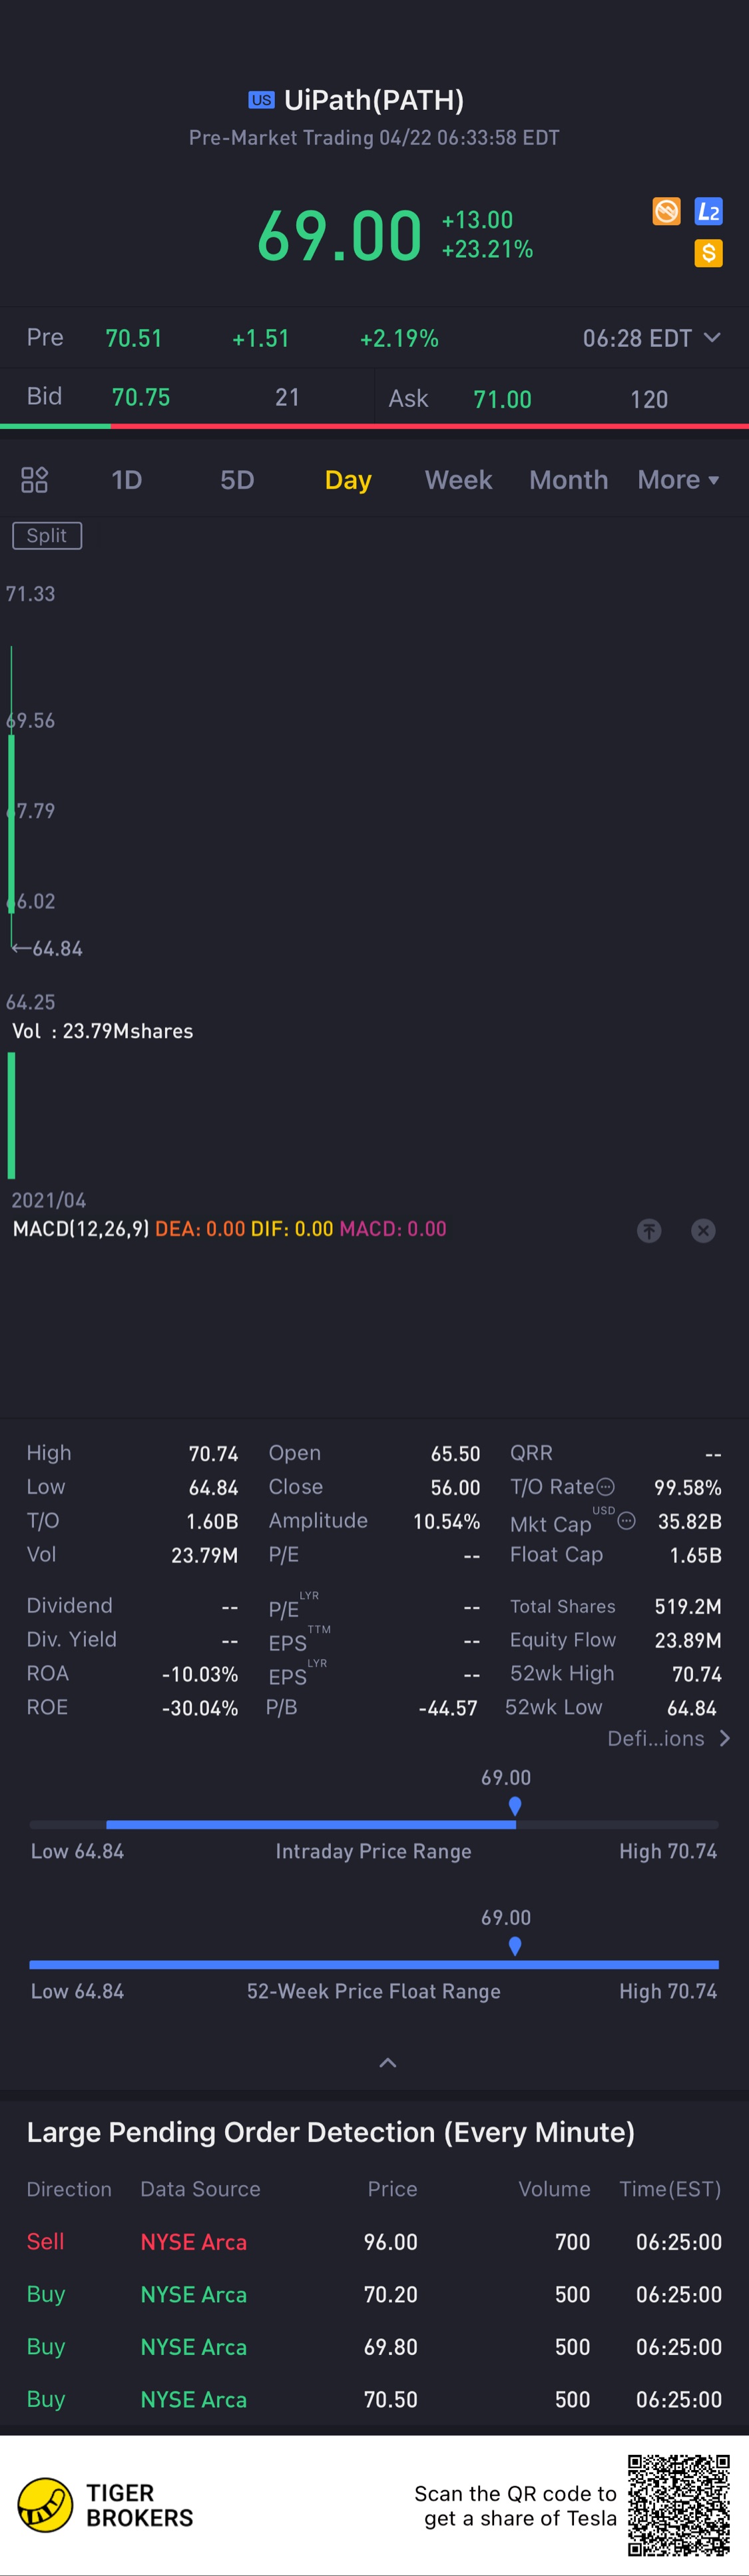749x2576 pixels.
Task: Tap the 52-Week Price Float Range marker
Action: (x=515, y=1945)
